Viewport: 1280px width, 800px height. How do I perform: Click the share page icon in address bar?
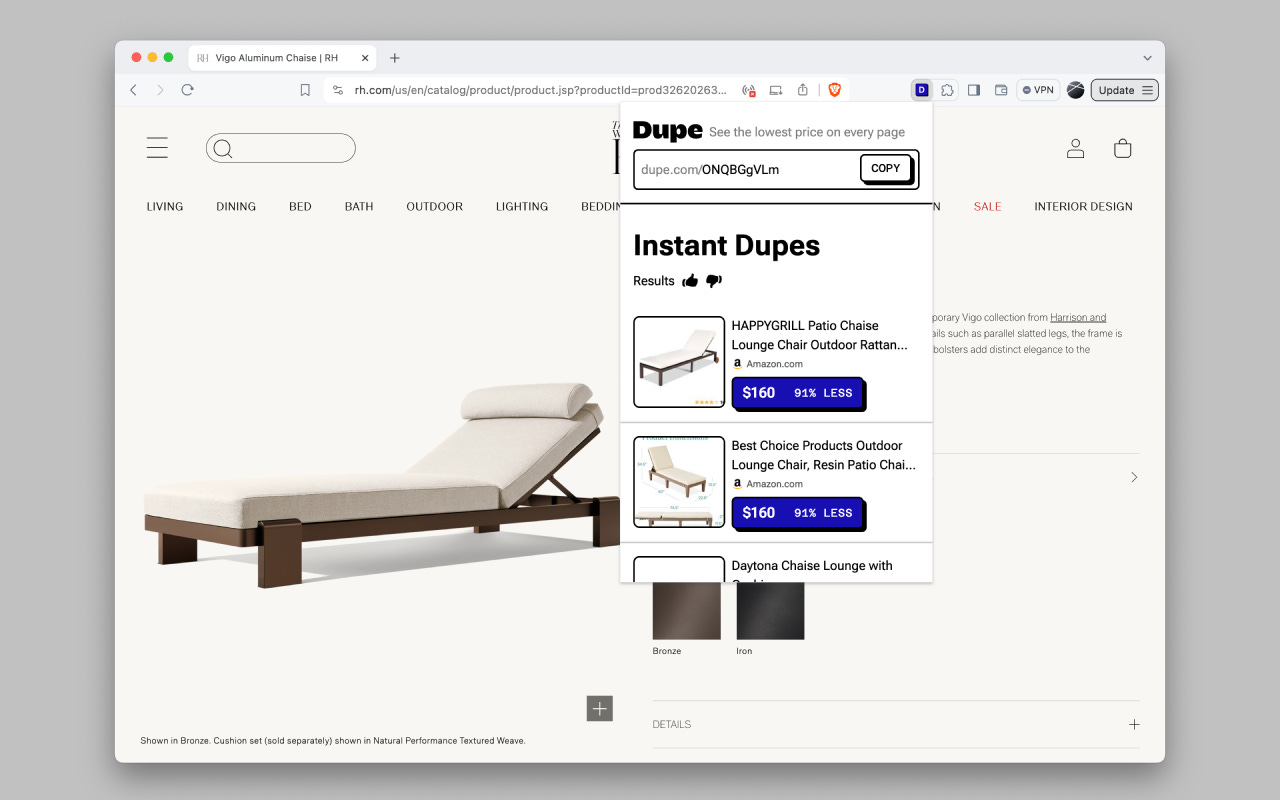803,90
